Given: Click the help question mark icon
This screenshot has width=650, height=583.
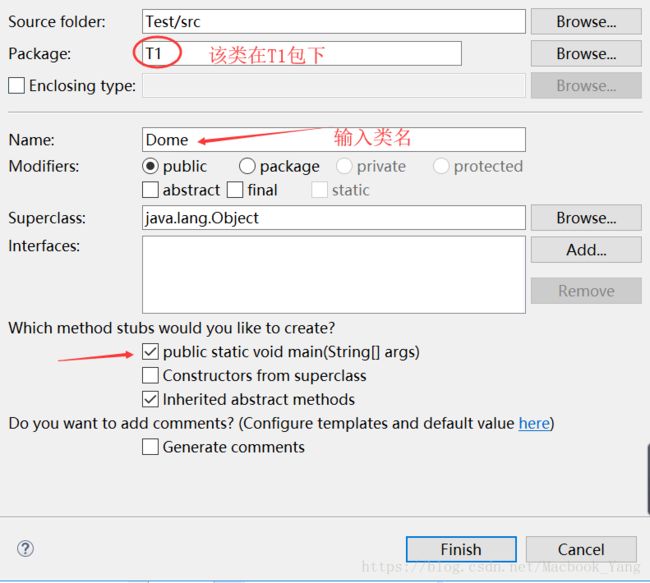Looking at the screenshot, I should [26, 548].
